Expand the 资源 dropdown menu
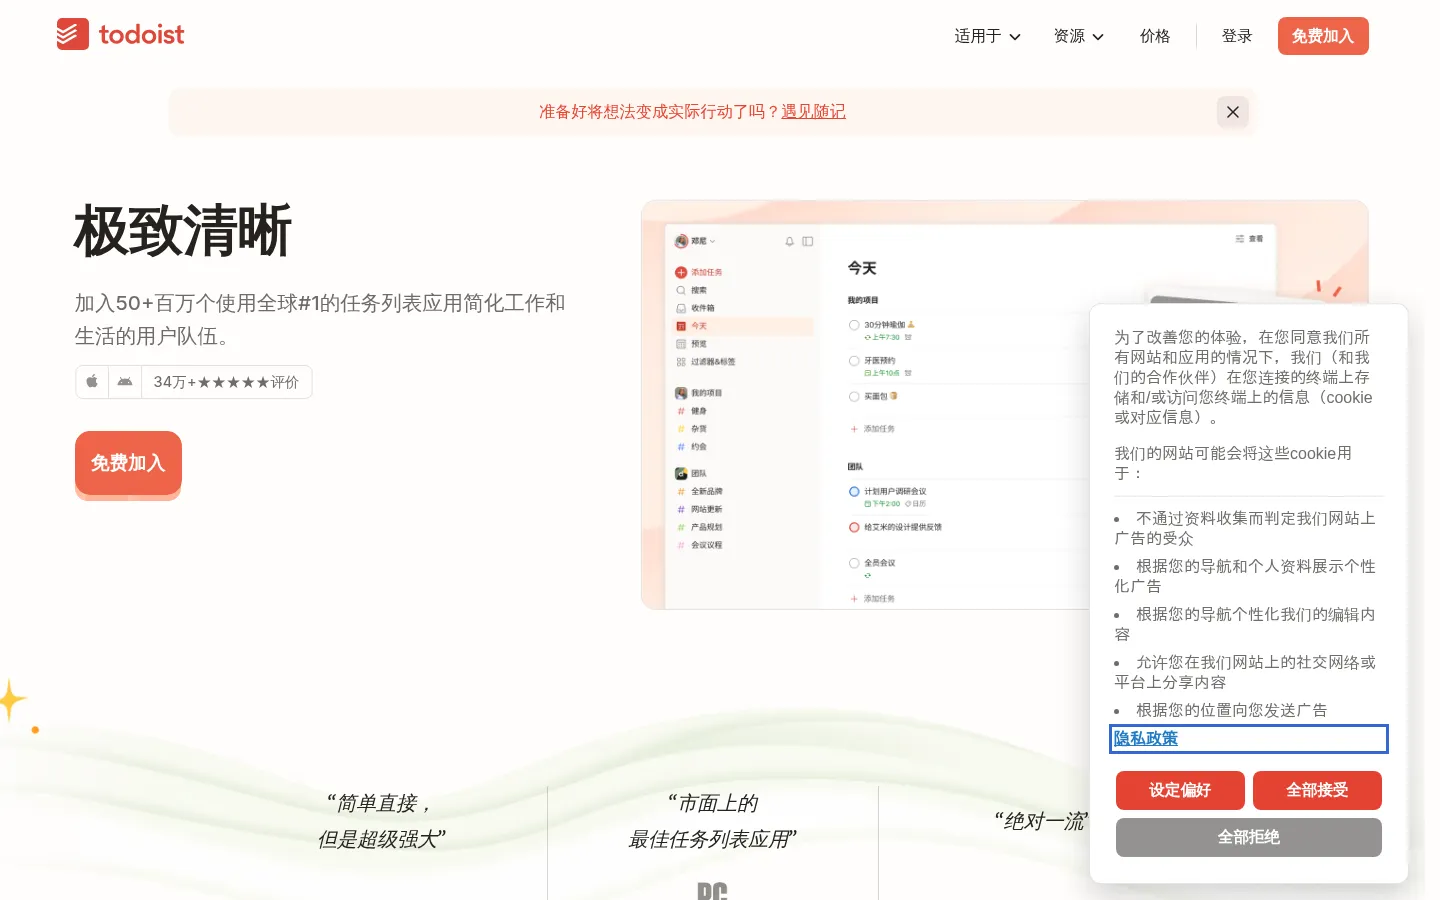Viewport: 1440px width, 900px height. click(1078, 36)
